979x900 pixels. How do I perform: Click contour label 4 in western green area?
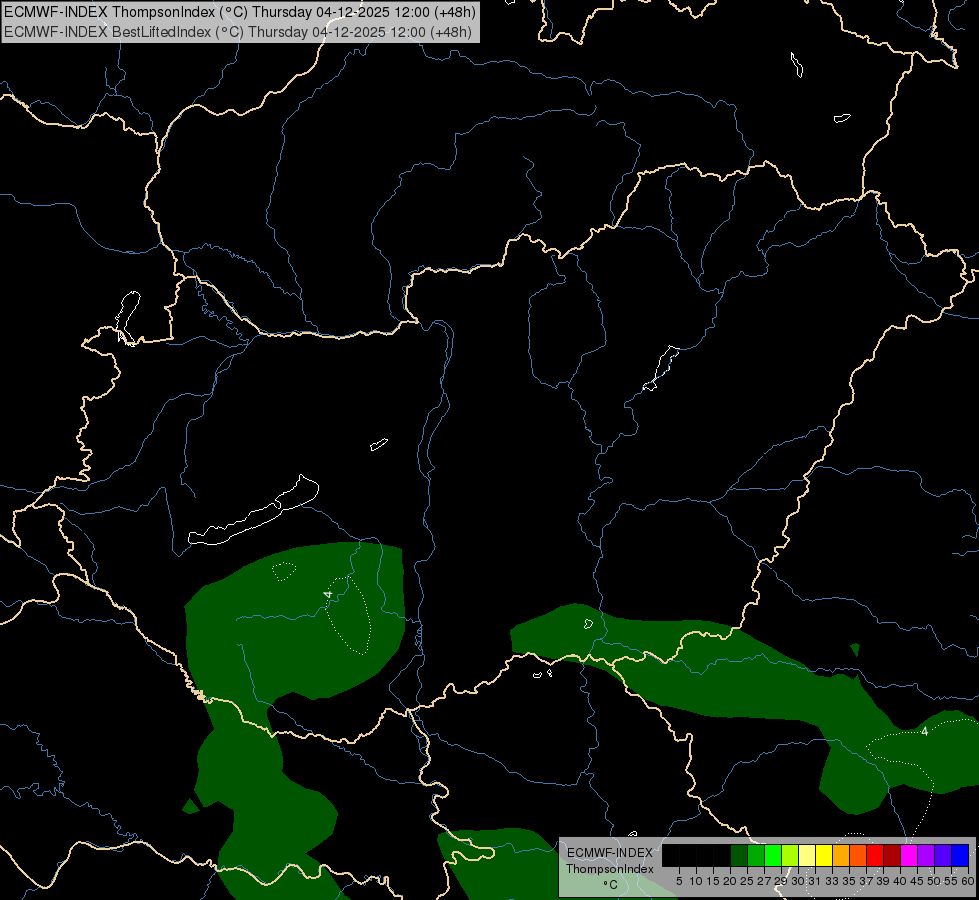coord(327,594)
